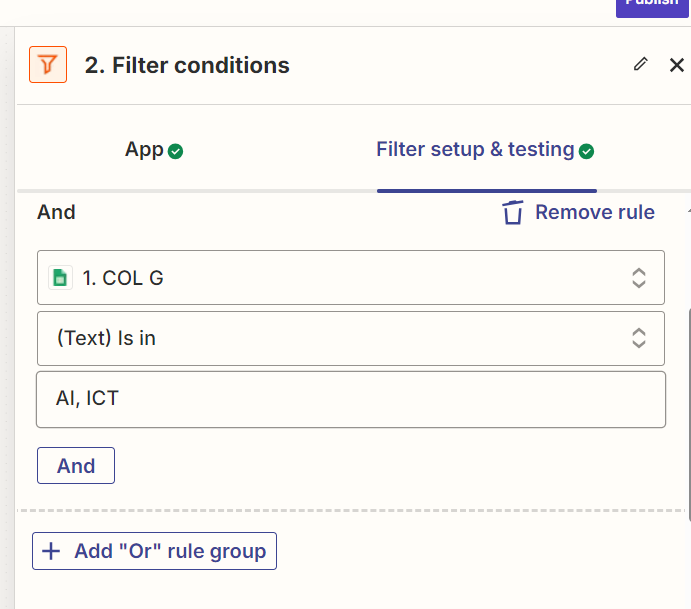Click the vertical scrollbar on the right edge
691x609 pixels.
(689, 414)
